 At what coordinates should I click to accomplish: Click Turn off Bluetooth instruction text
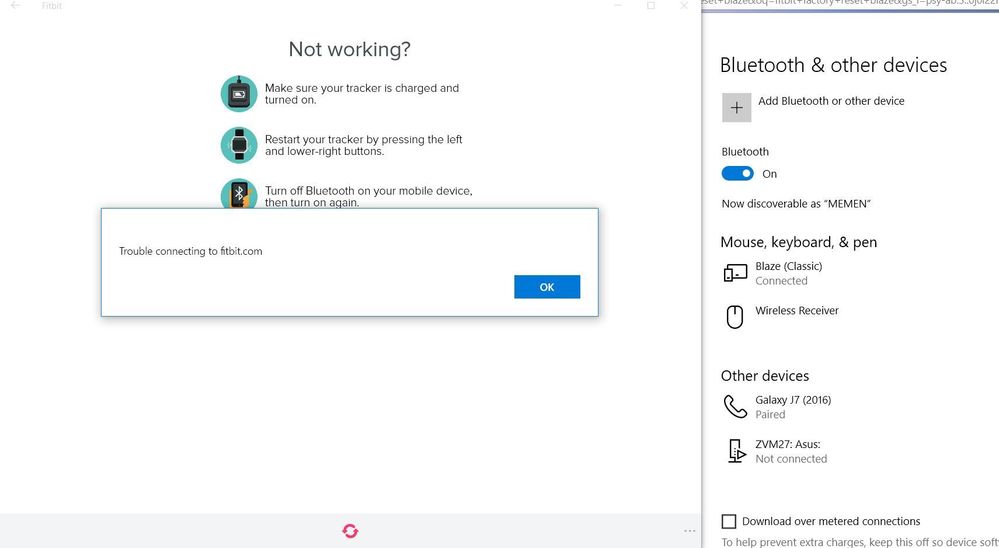coord(369,196)
